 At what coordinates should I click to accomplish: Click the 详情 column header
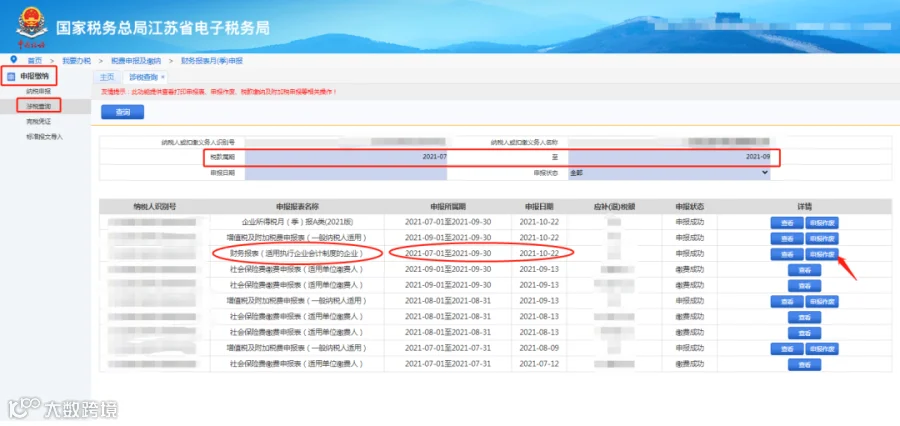click(x=805, y=206)
